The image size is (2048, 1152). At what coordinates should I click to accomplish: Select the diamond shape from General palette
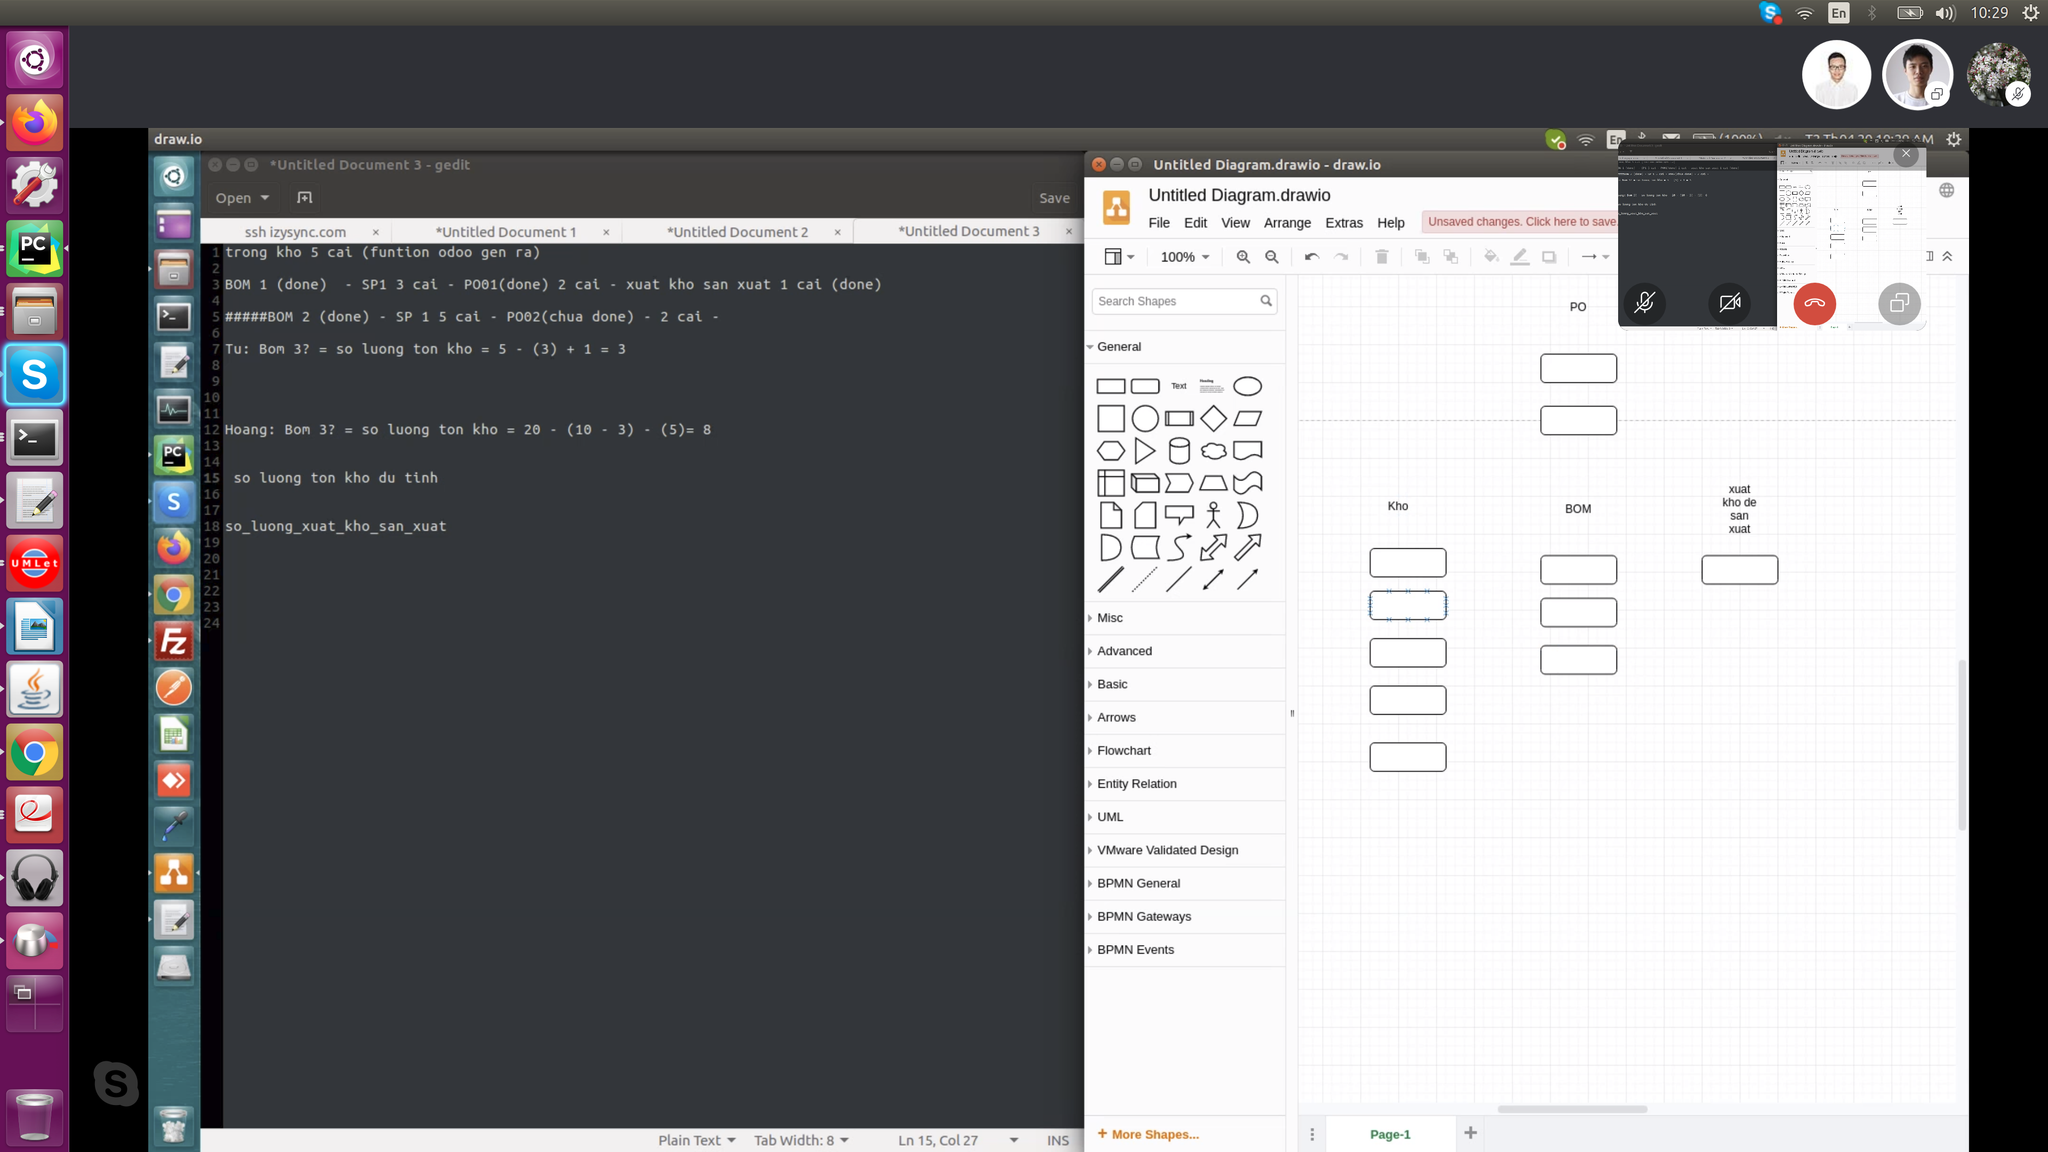click(x=1213, y=418)
